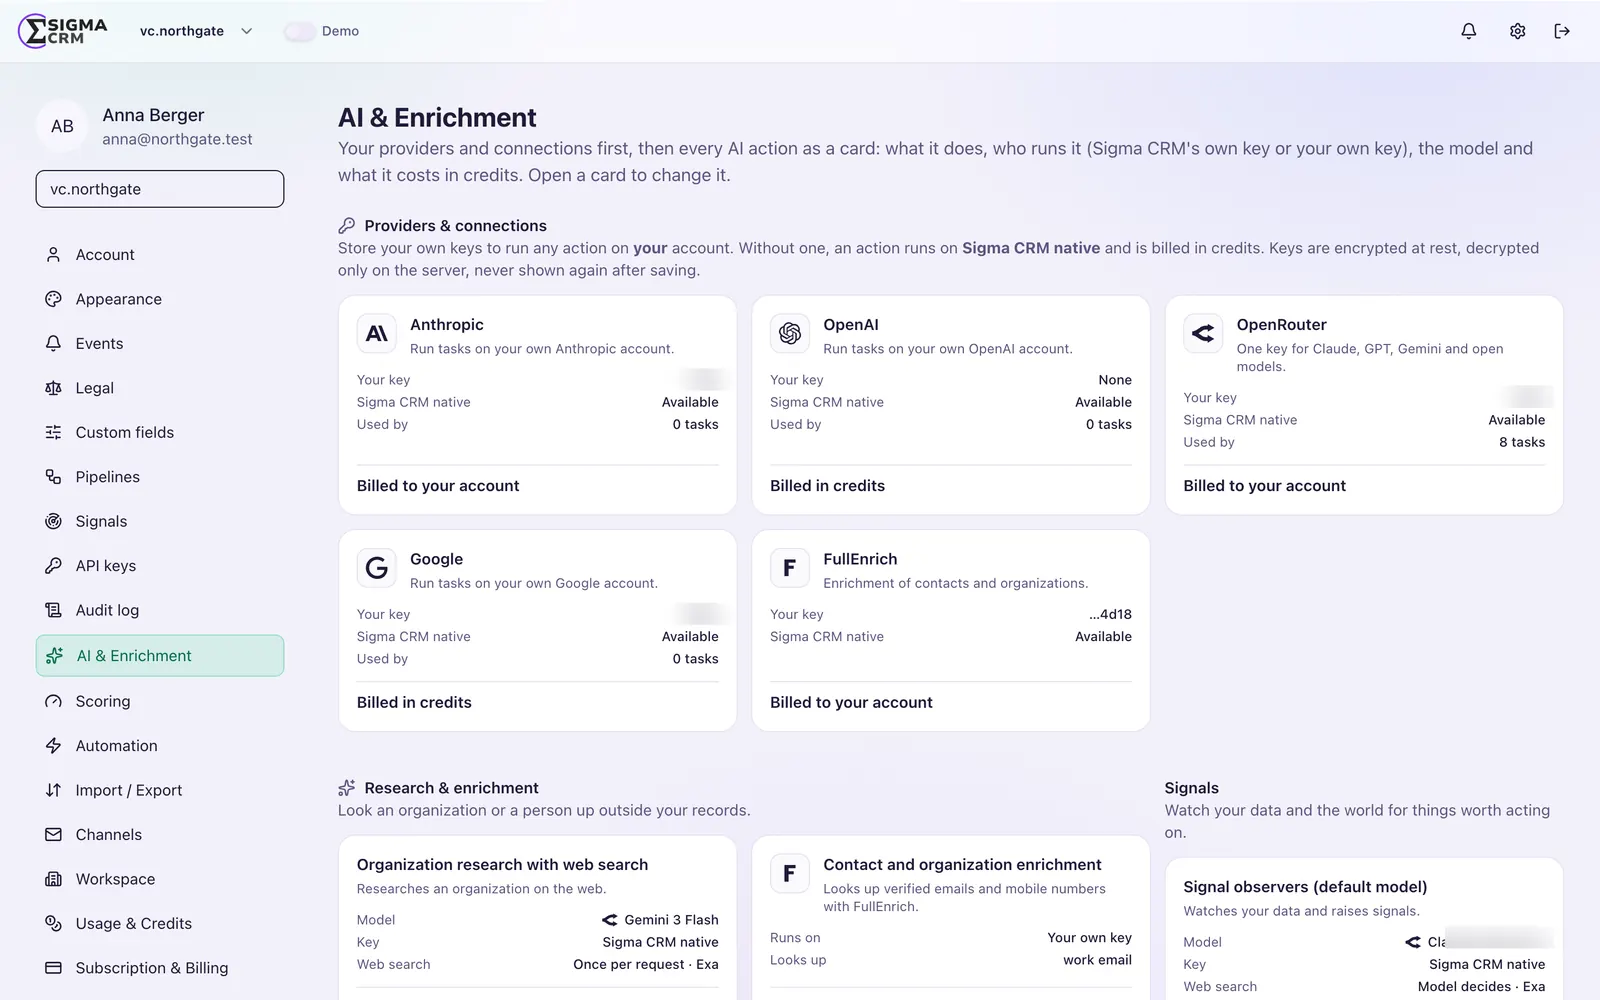Viewport: 1600px width, 1000px height.
Task: Click the Channels envelope icon
Action: (x=53, y=835)
